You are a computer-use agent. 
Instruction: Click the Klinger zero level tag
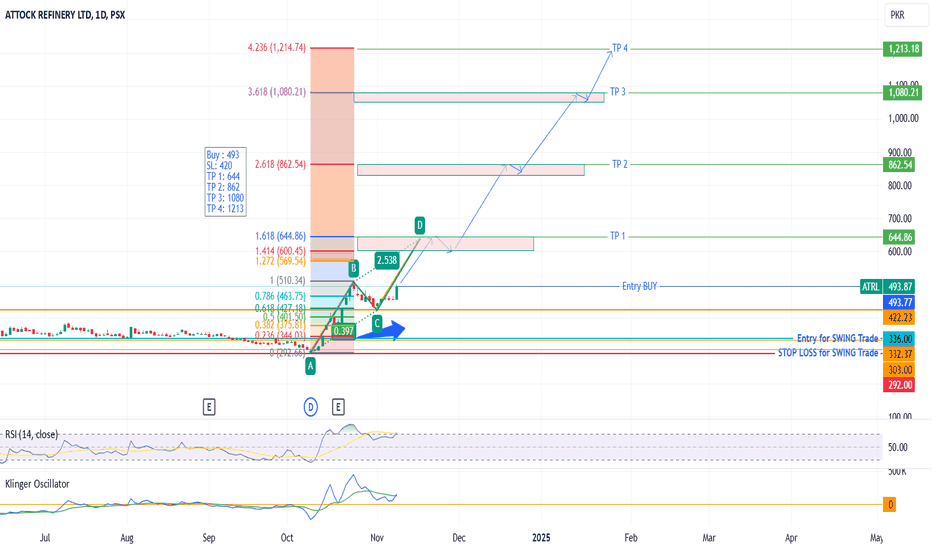point(890,505)
